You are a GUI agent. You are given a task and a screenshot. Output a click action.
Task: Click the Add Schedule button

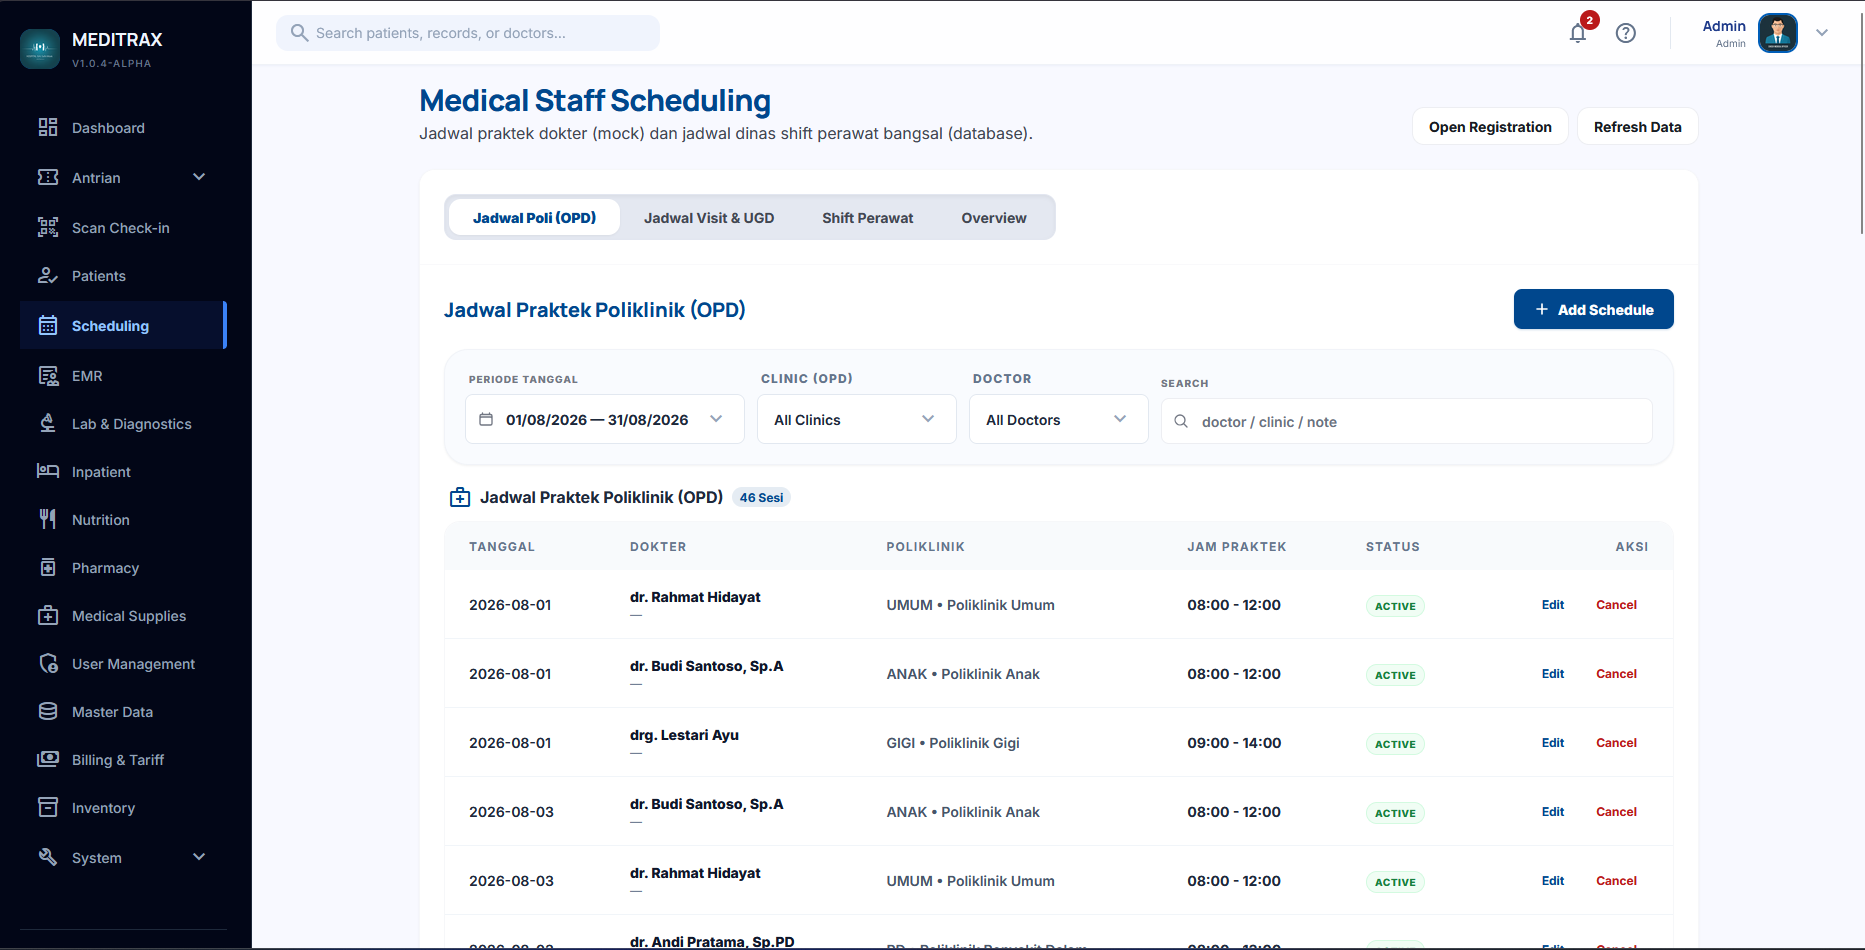coord(1593,309)
